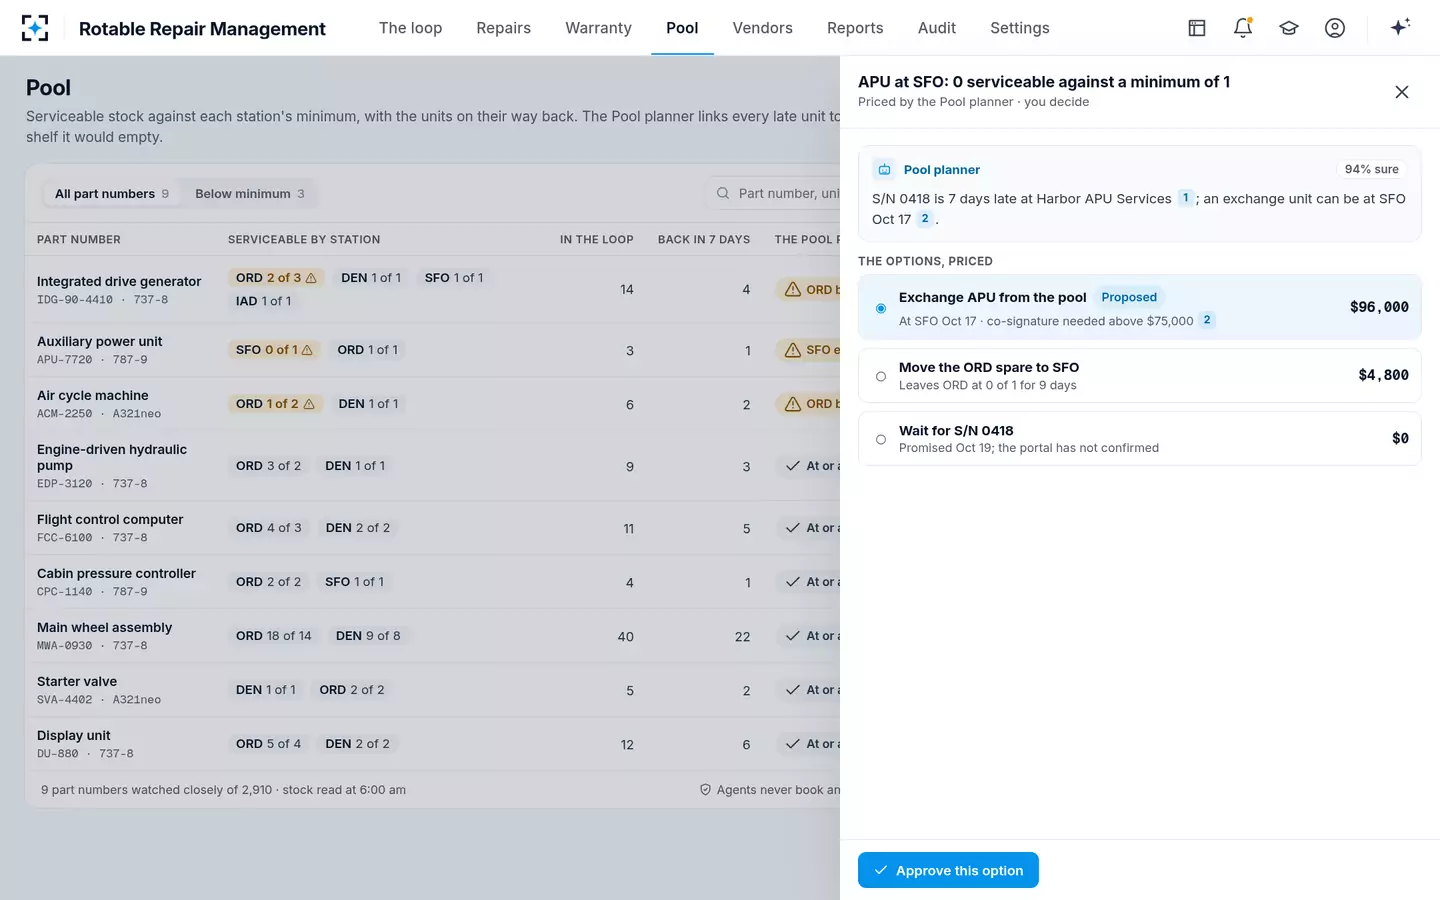Open the Settings tab
The width and height of the screenshot is (1440, 900).
[x=1020, y=28]
